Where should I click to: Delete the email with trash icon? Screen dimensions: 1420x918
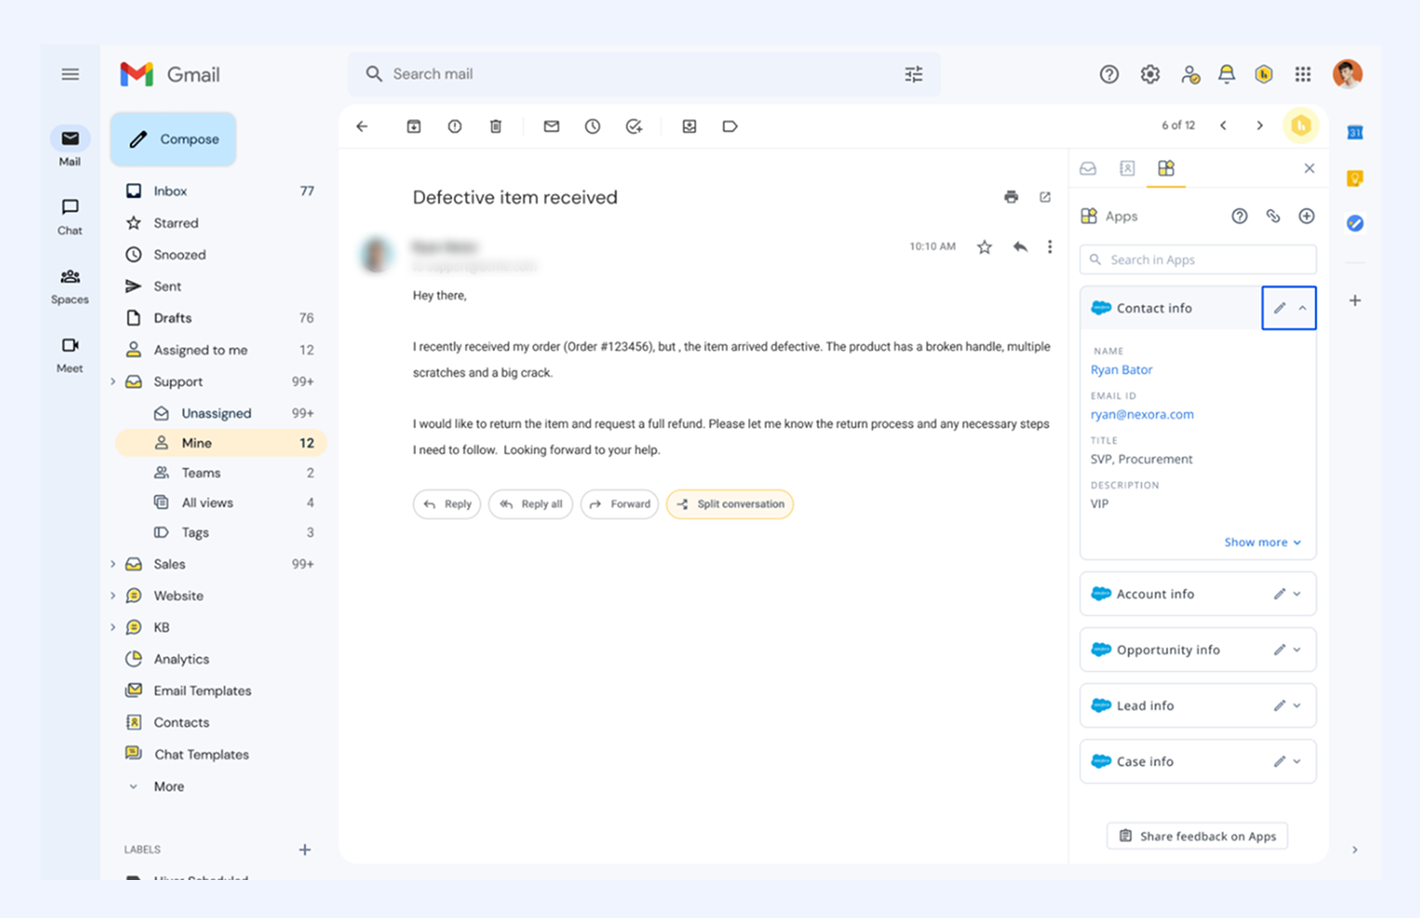(496, 126)
